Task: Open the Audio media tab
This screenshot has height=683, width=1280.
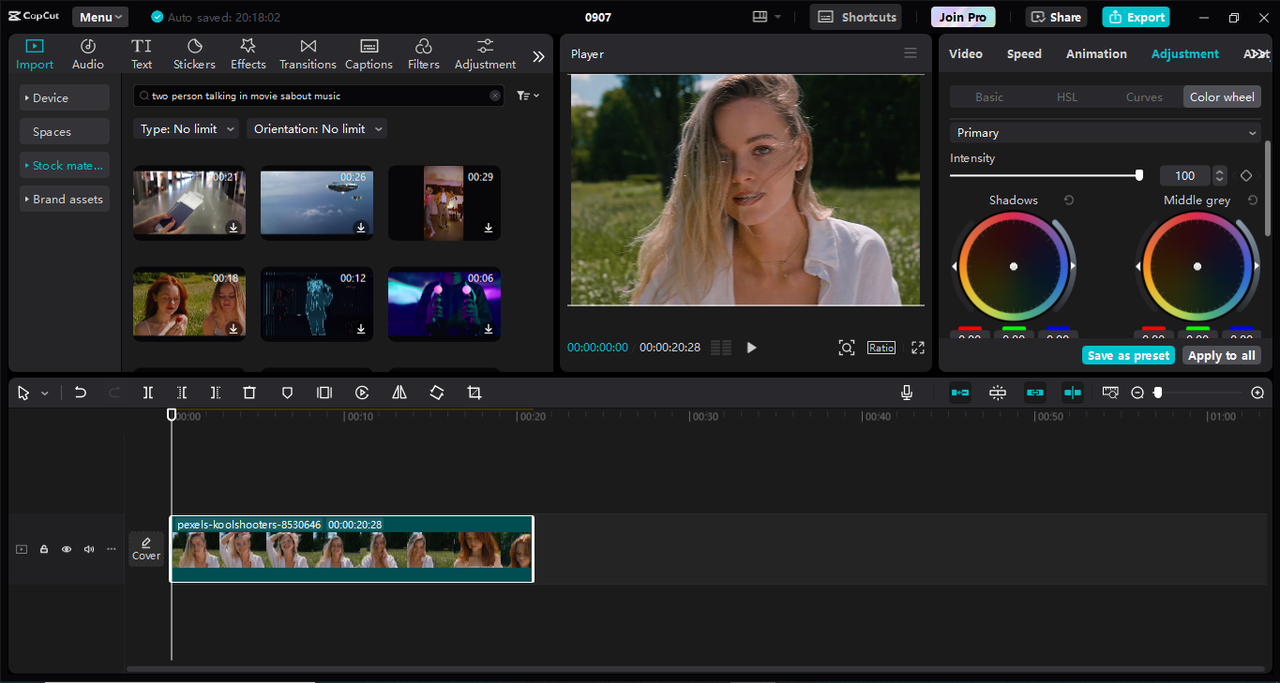Action: pyautogui.click(x=87, y=54)
